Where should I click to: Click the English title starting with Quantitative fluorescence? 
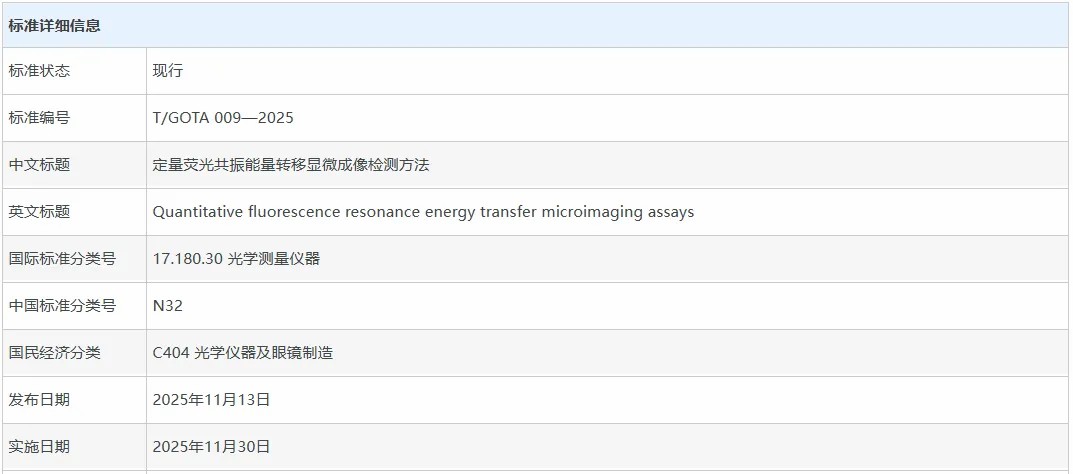coord(423,212)
